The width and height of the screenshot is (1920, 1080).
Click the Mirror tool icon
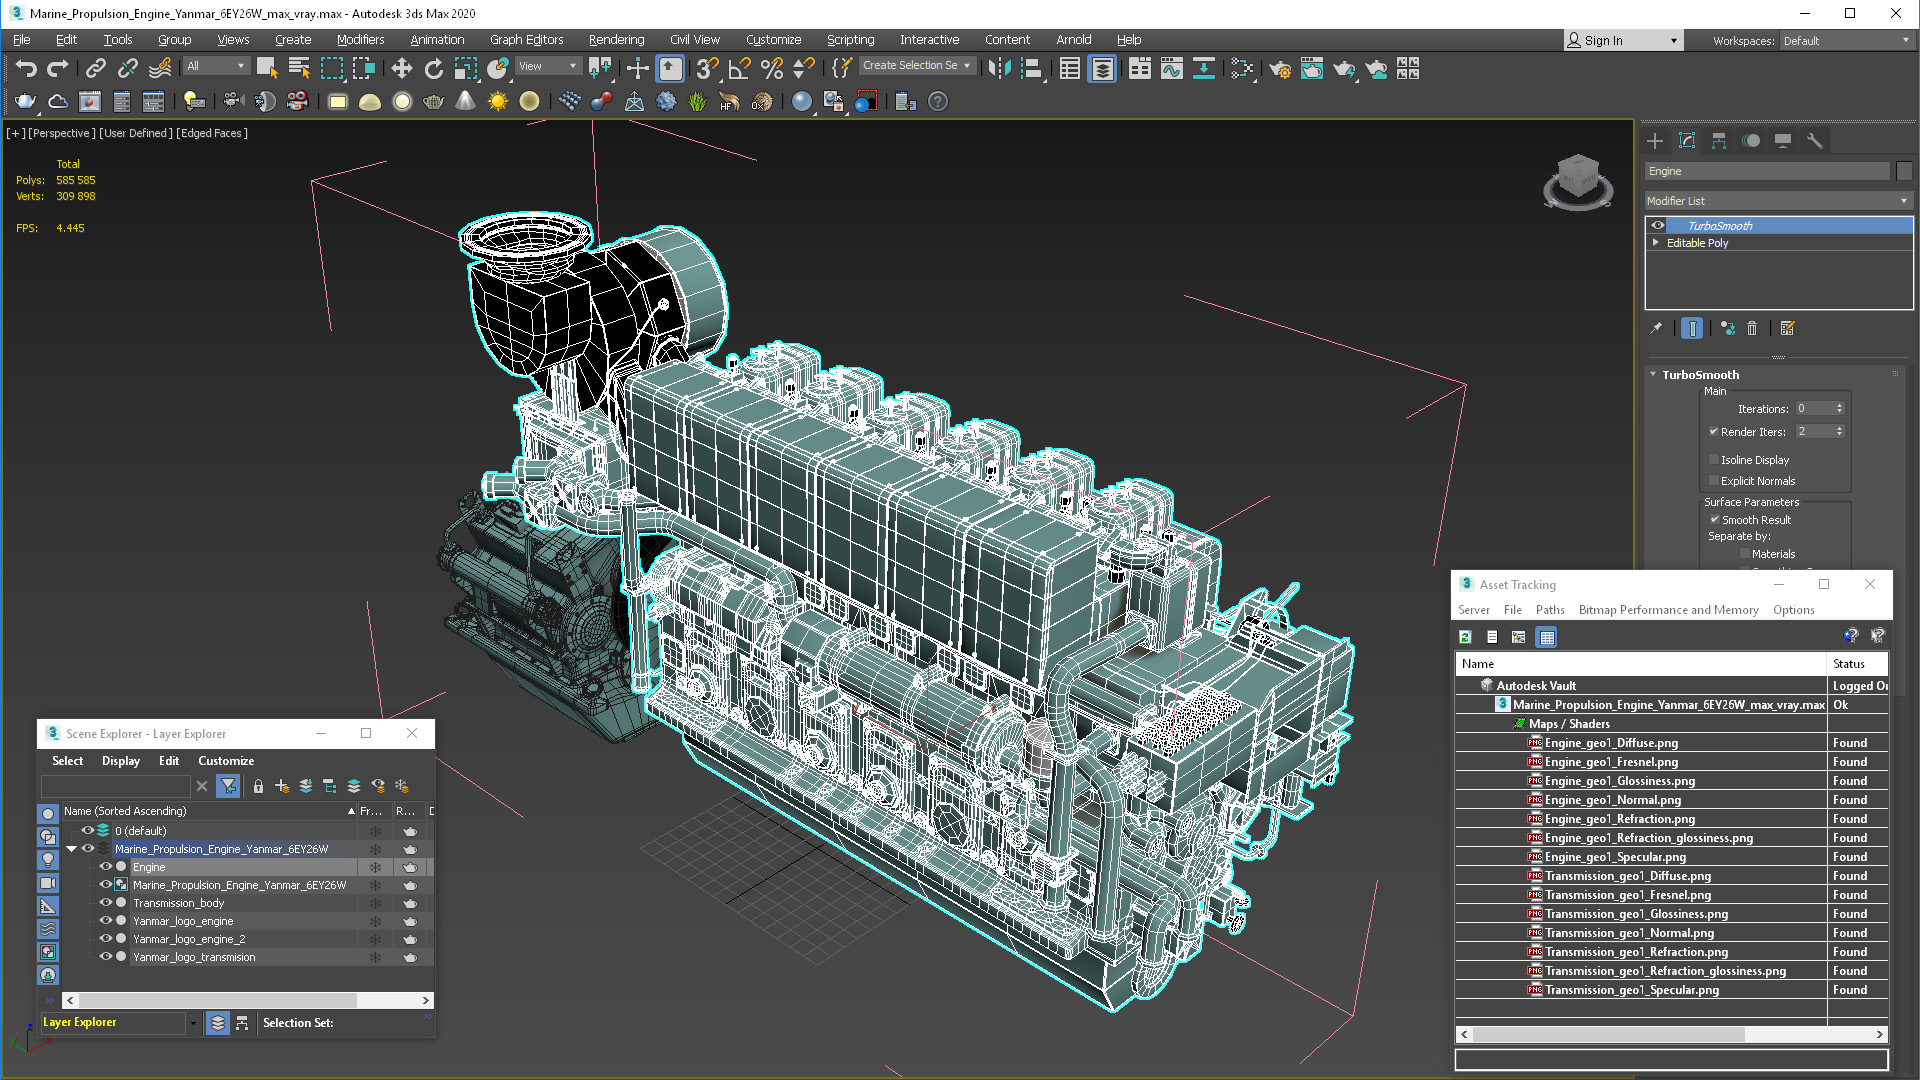click(x=999, y=68)
